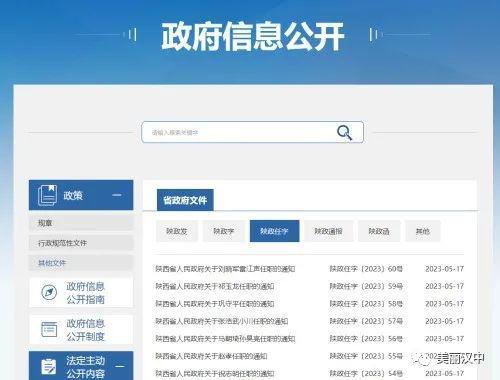Switch to the 陕政函 tab
Viewport: 500px width, 380px height.
pyautogui.click(x=379, y=231)
